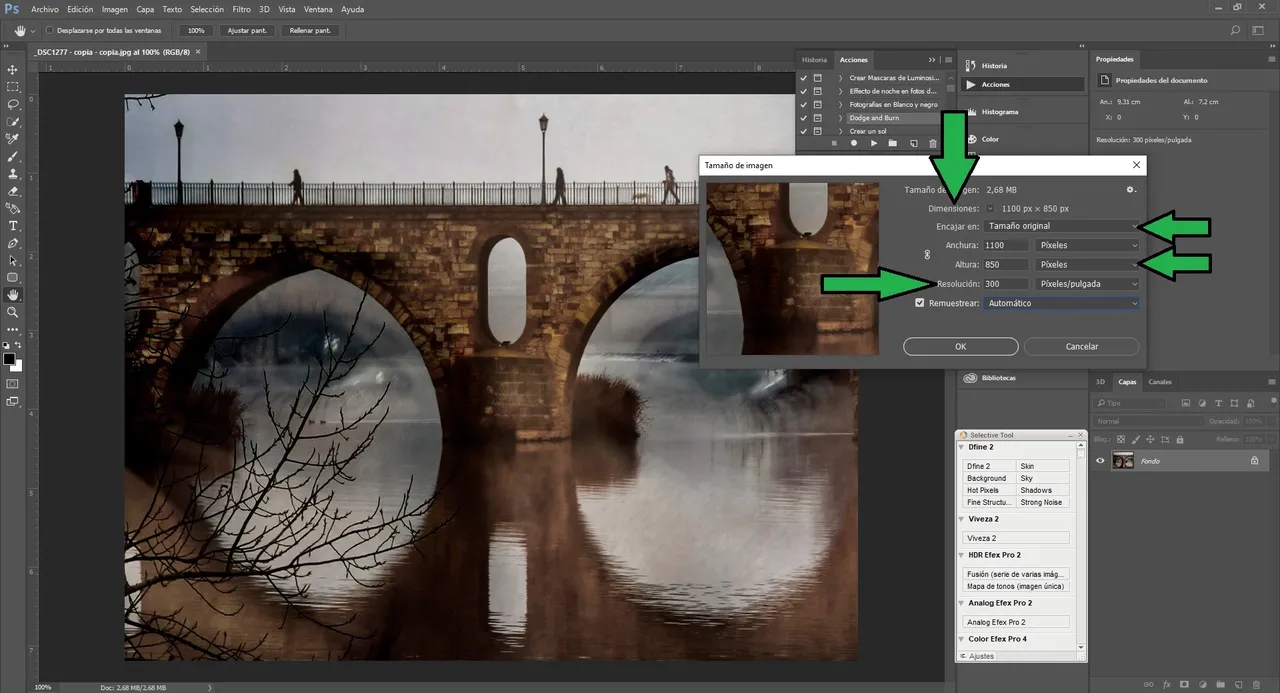The image size is (1280, 693).
Task: Open the Resolución units dropdown
Action: (1087, 284)
